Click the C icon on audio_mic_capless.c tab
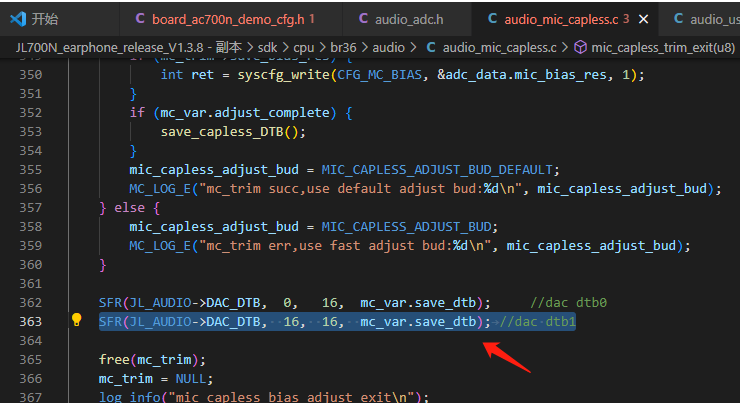 [492, 18]
